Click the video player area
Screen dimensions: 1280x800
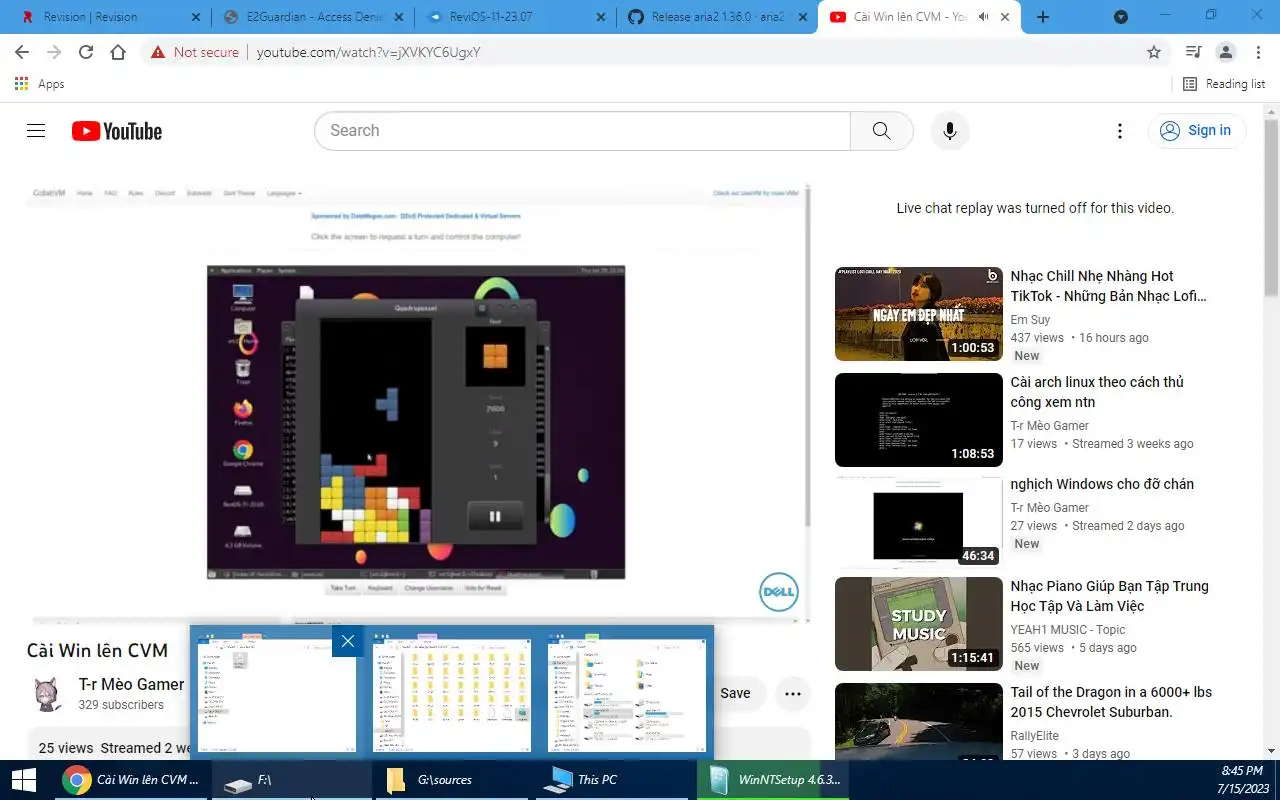[418, 405]
